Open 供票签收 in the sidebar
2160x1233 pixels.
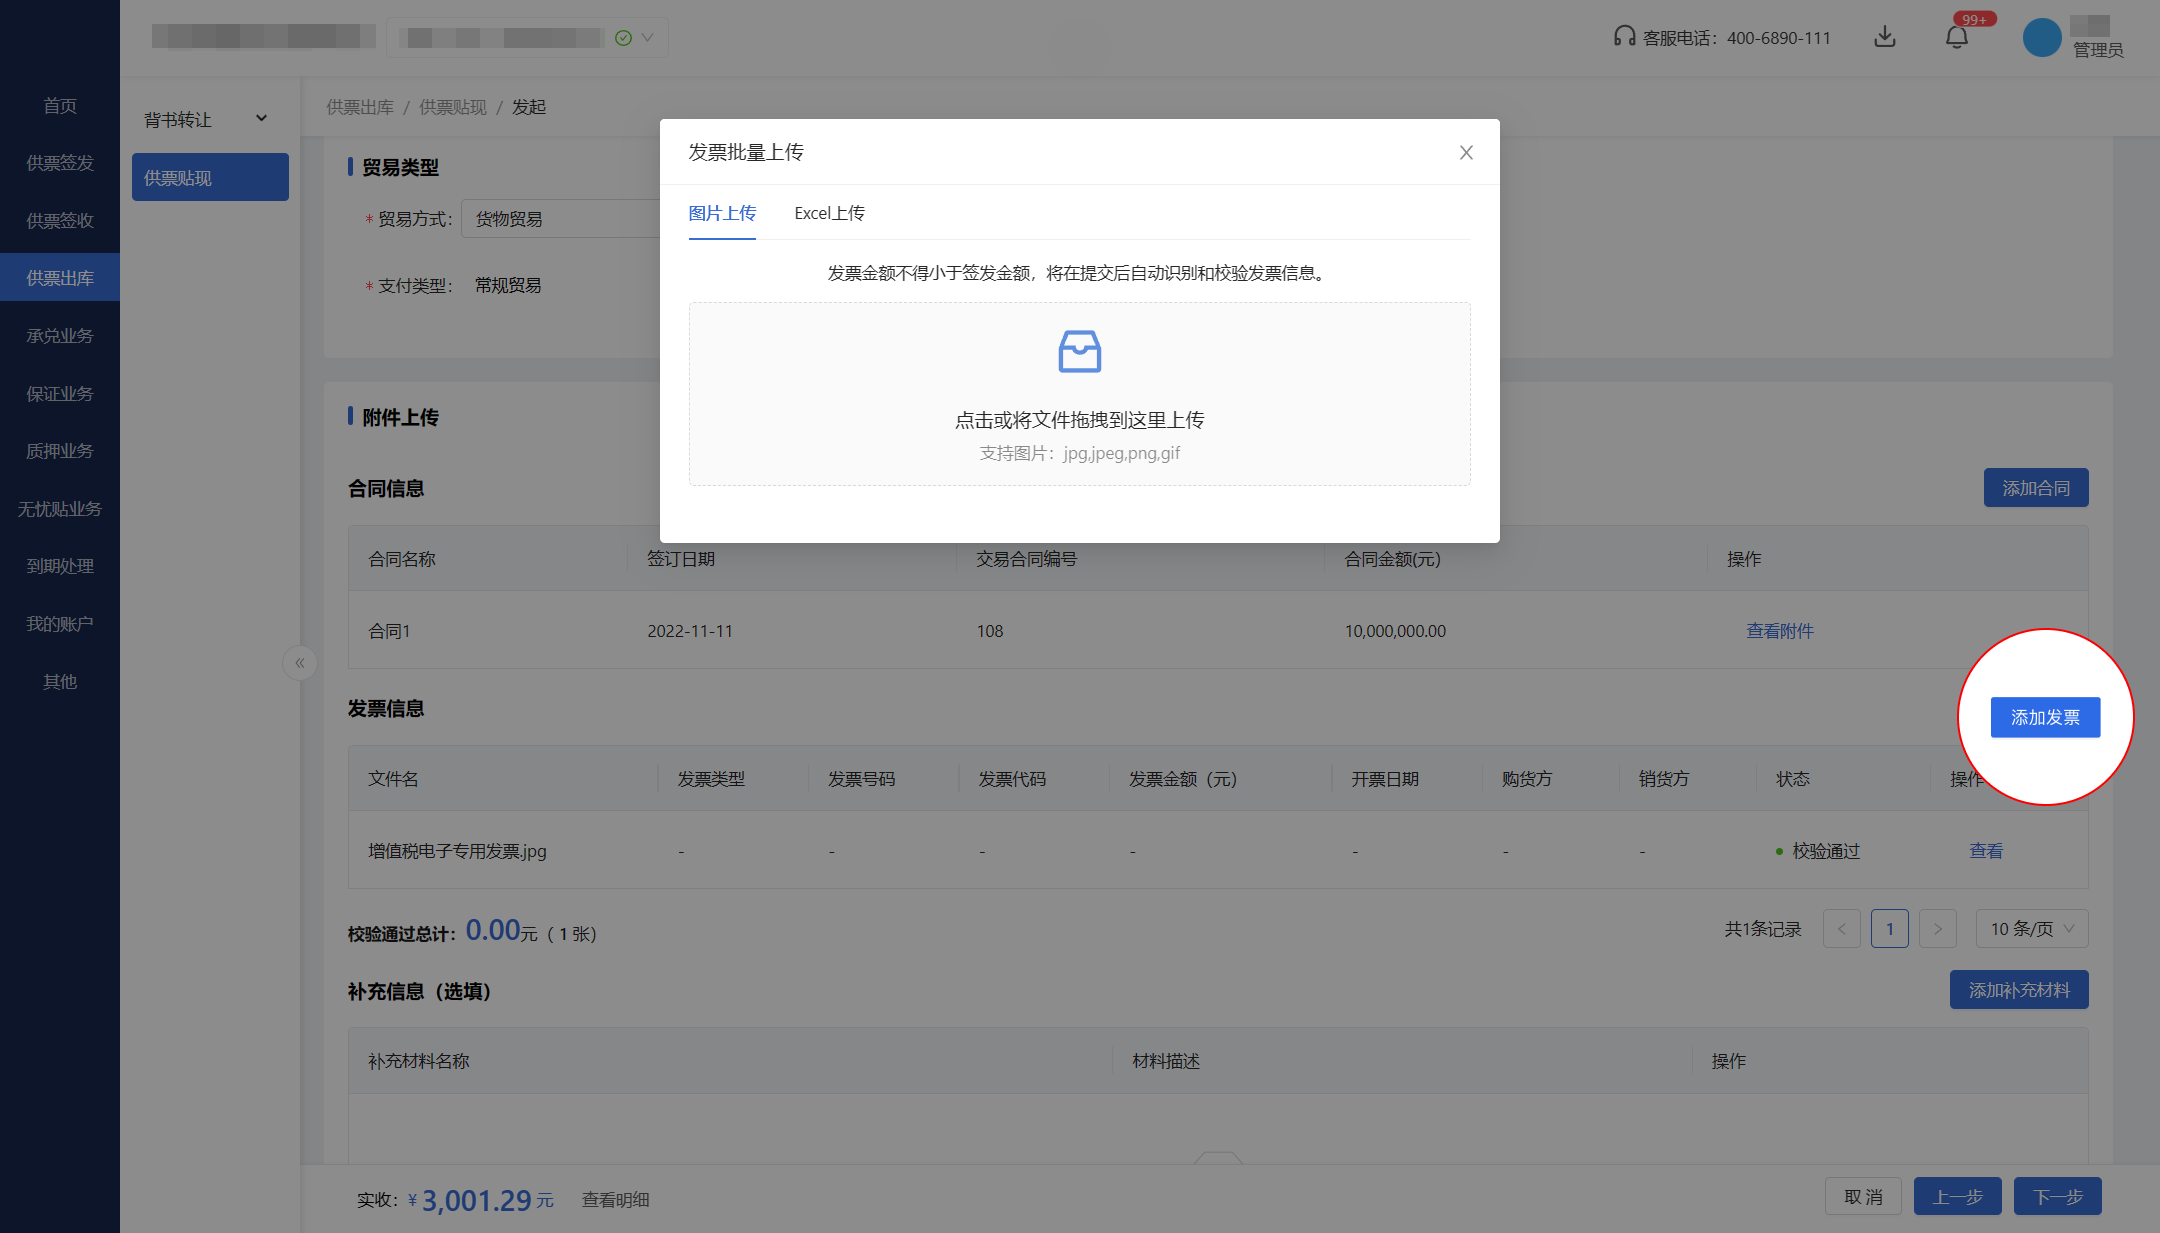point(60,221)
